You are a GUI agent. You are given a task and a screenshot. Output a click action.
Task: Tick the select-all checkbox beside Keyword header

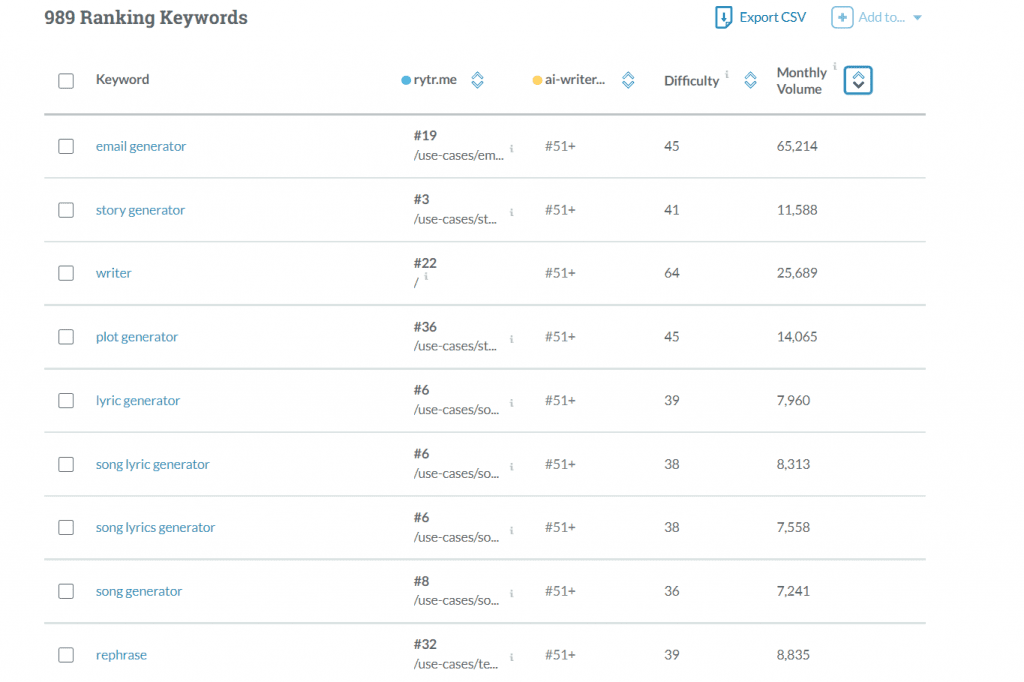(x=66, y=81)
